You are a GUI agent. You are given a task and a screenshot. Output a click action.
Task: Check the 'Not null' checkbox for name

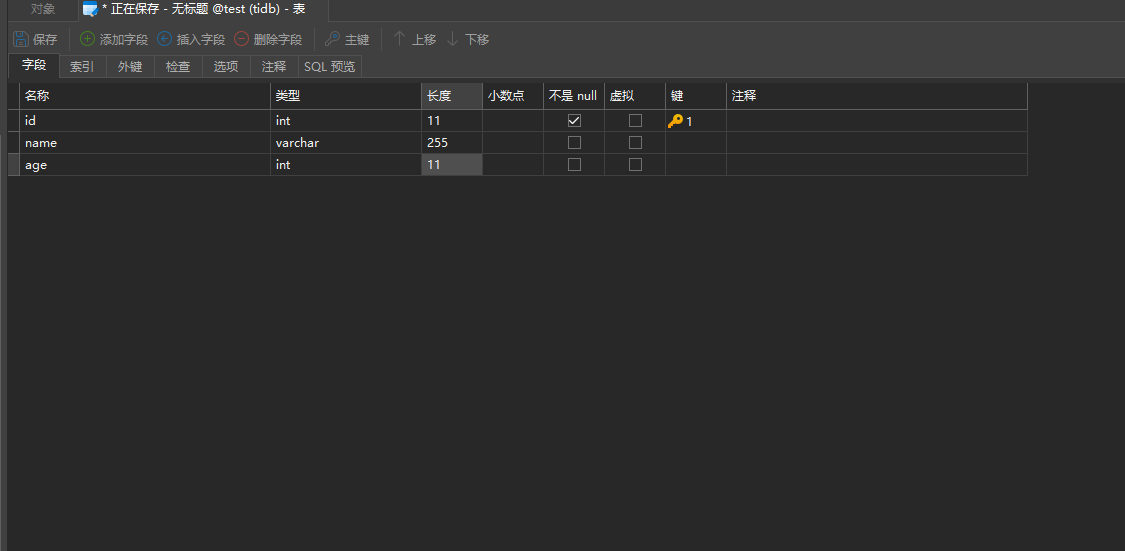pos(574,143)
